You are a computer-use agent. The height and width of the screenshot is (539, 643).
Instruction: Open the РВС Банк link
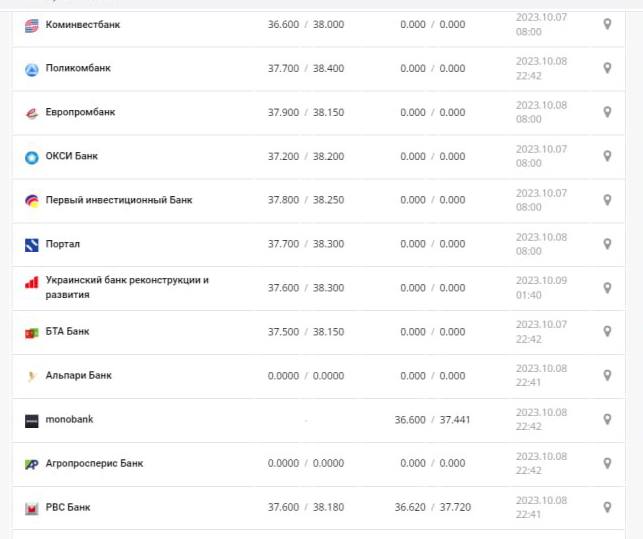point(68,507)
